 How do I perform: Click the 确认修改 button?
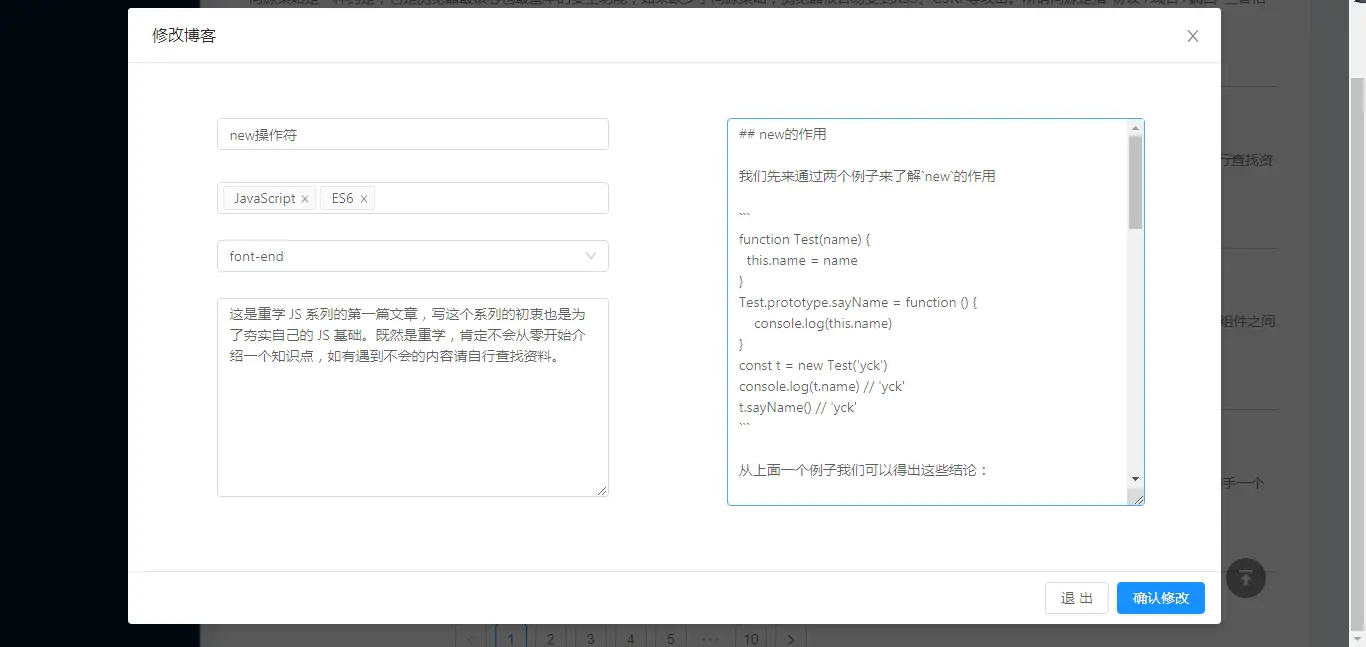click(1160, 598)
